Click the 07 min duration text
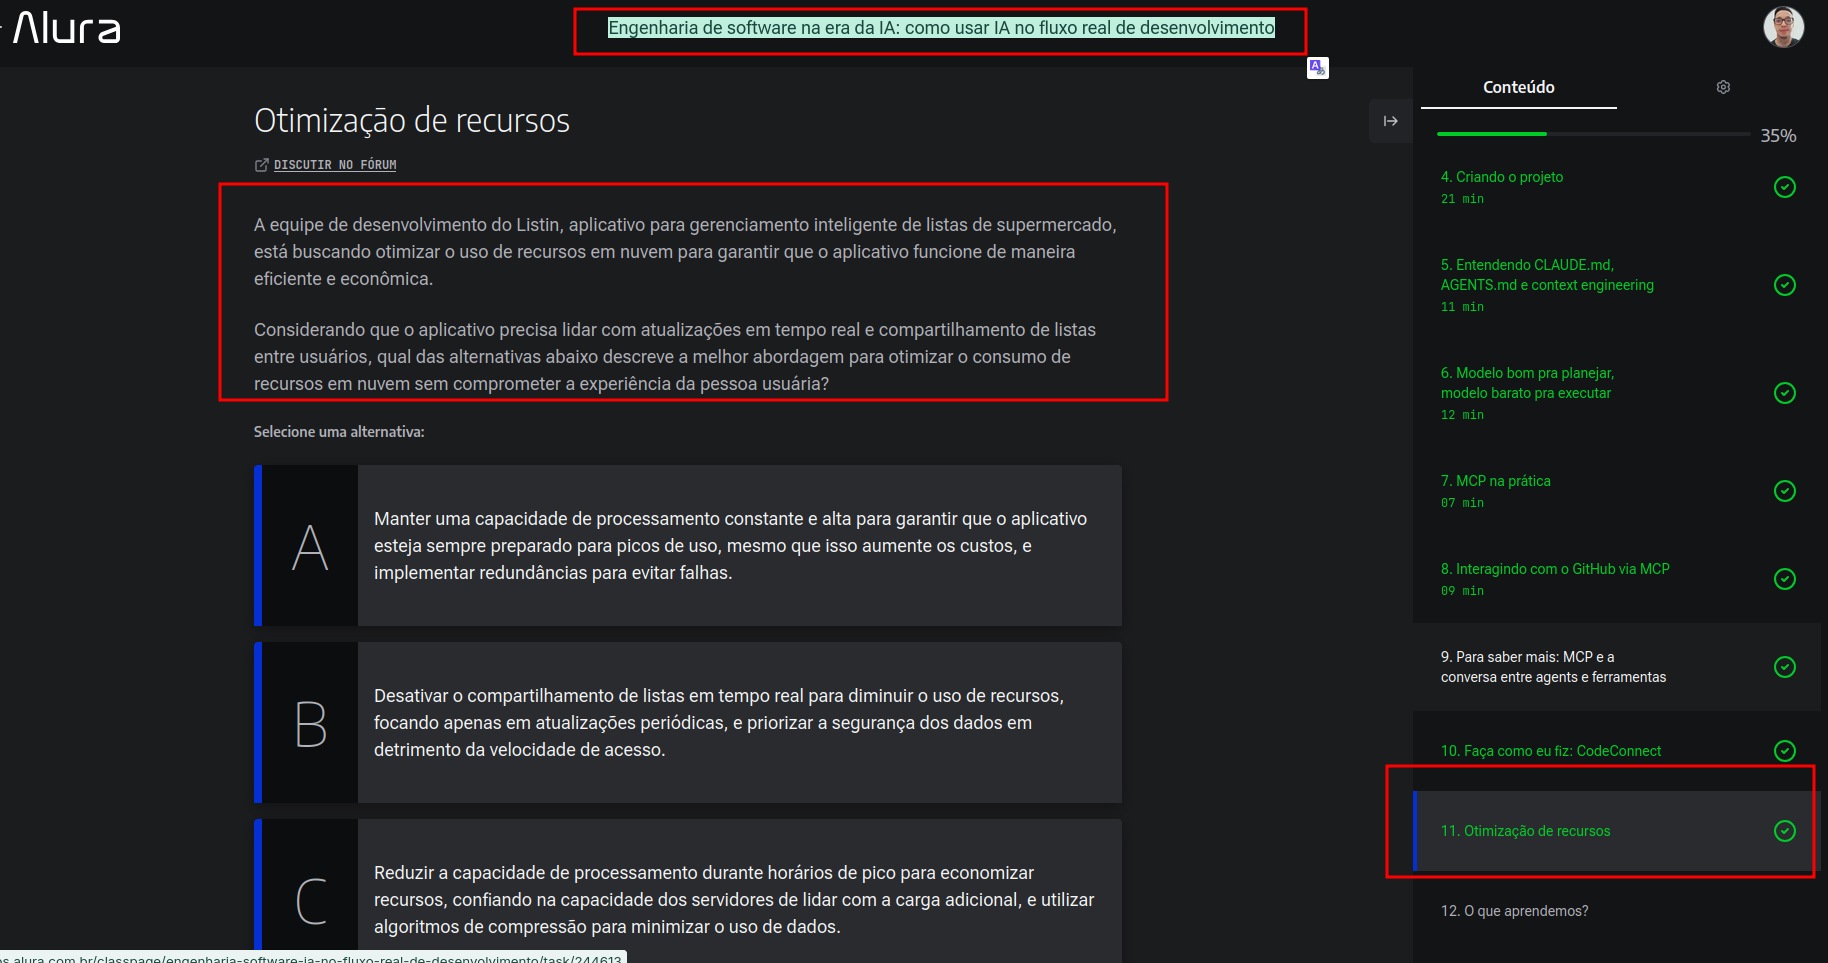Image resolution: width=1828 pixels, height=963 pixels. pyautogui.click(x=1462, y=503)
